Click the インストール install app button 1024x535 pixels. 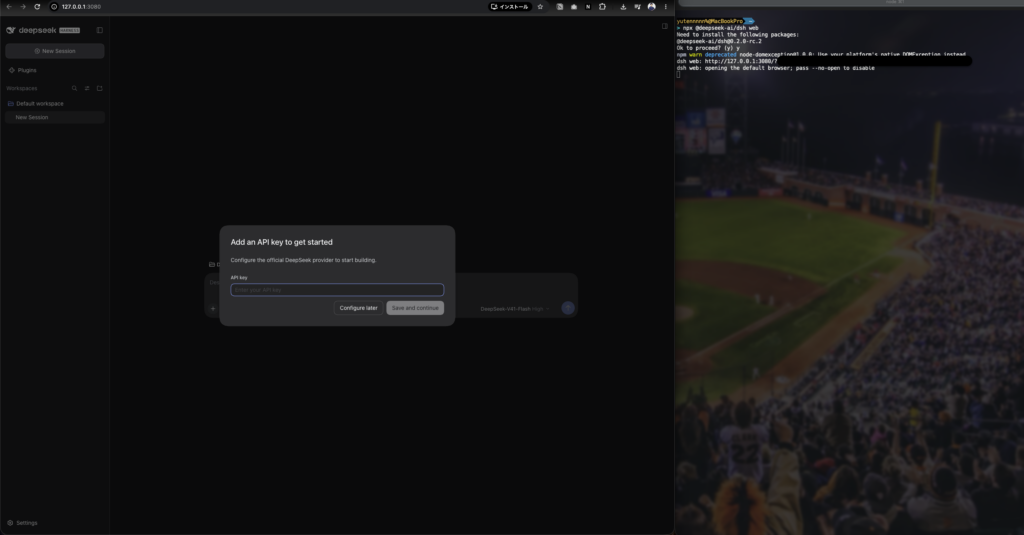click(x=509, y=7)
